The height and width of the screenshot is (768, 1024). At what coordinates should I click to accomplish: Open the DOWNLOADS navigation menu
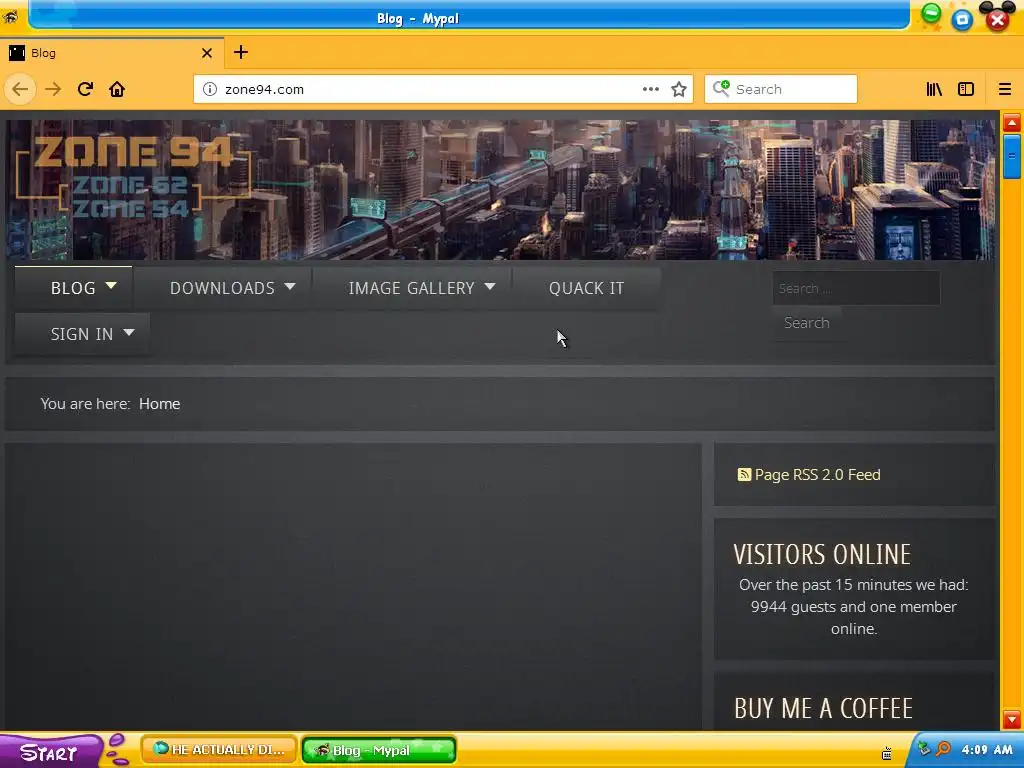(222, 288)
